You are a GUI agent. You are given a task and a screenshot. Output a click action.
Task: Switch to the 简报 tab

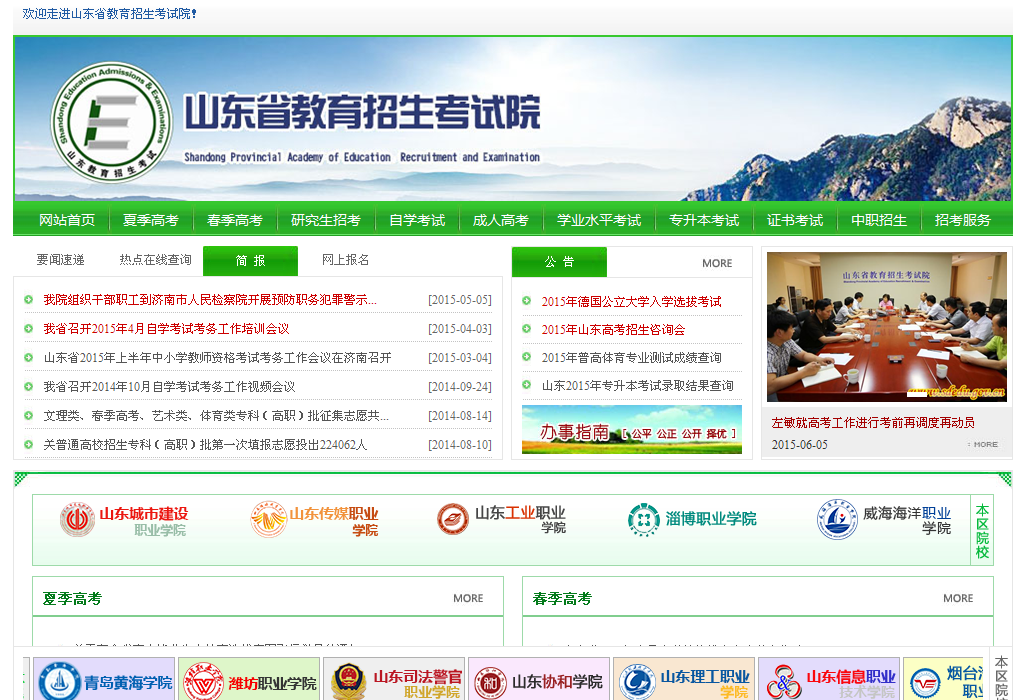tap(250, 261)
